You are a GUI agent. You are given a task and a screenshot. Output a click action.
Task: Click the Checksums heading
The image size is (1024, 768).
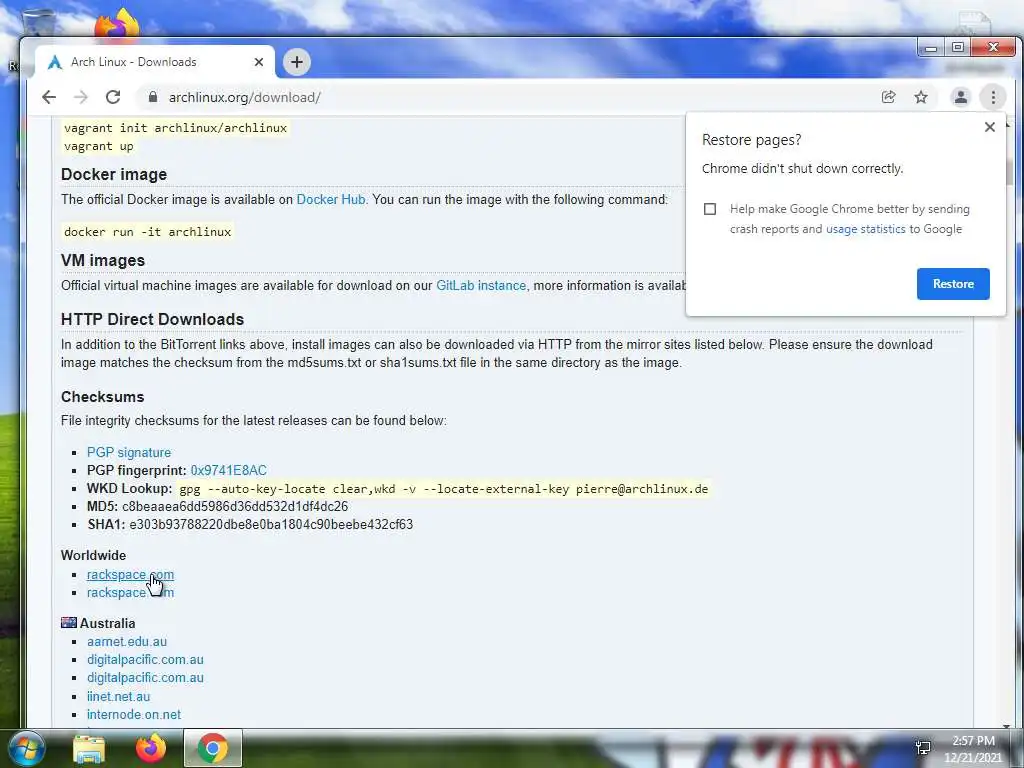[103, 397]
